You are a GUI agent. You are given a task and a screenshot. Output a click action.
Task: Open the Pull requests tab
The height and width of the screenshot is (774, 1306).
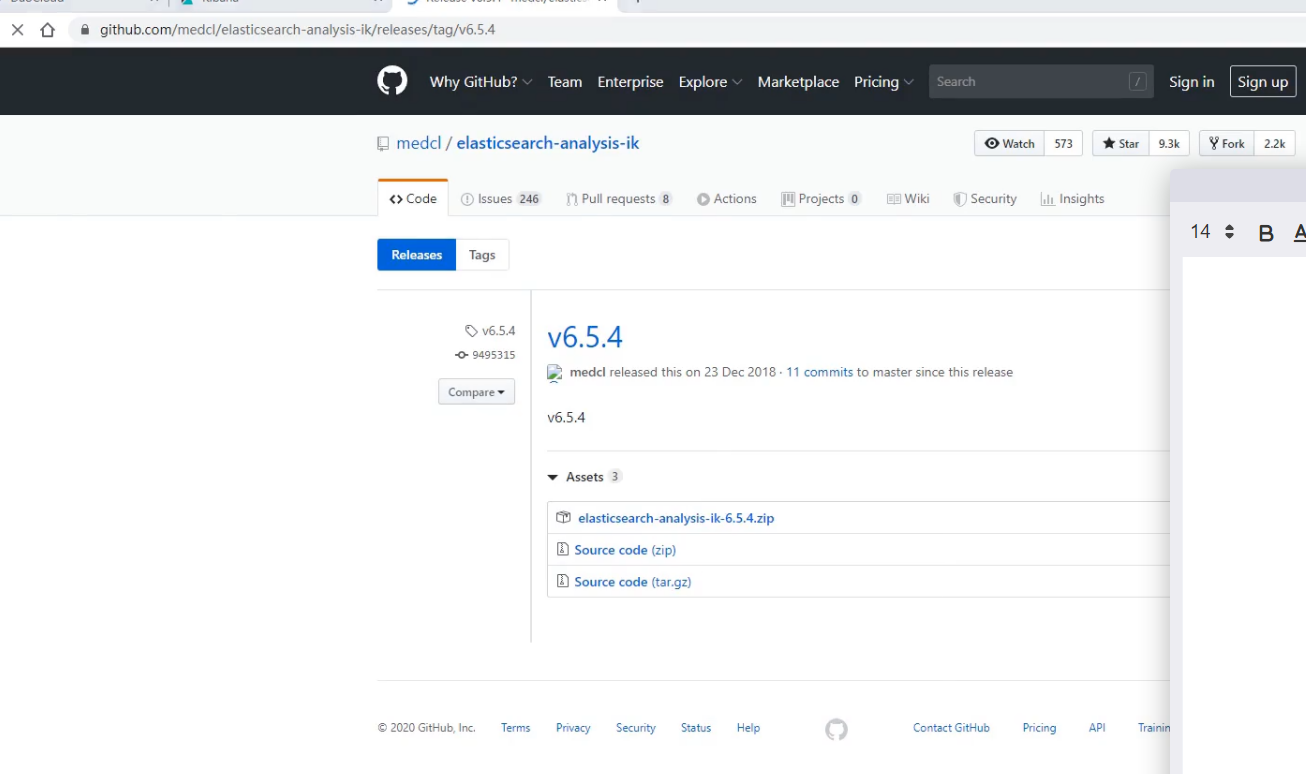(617, 199)
